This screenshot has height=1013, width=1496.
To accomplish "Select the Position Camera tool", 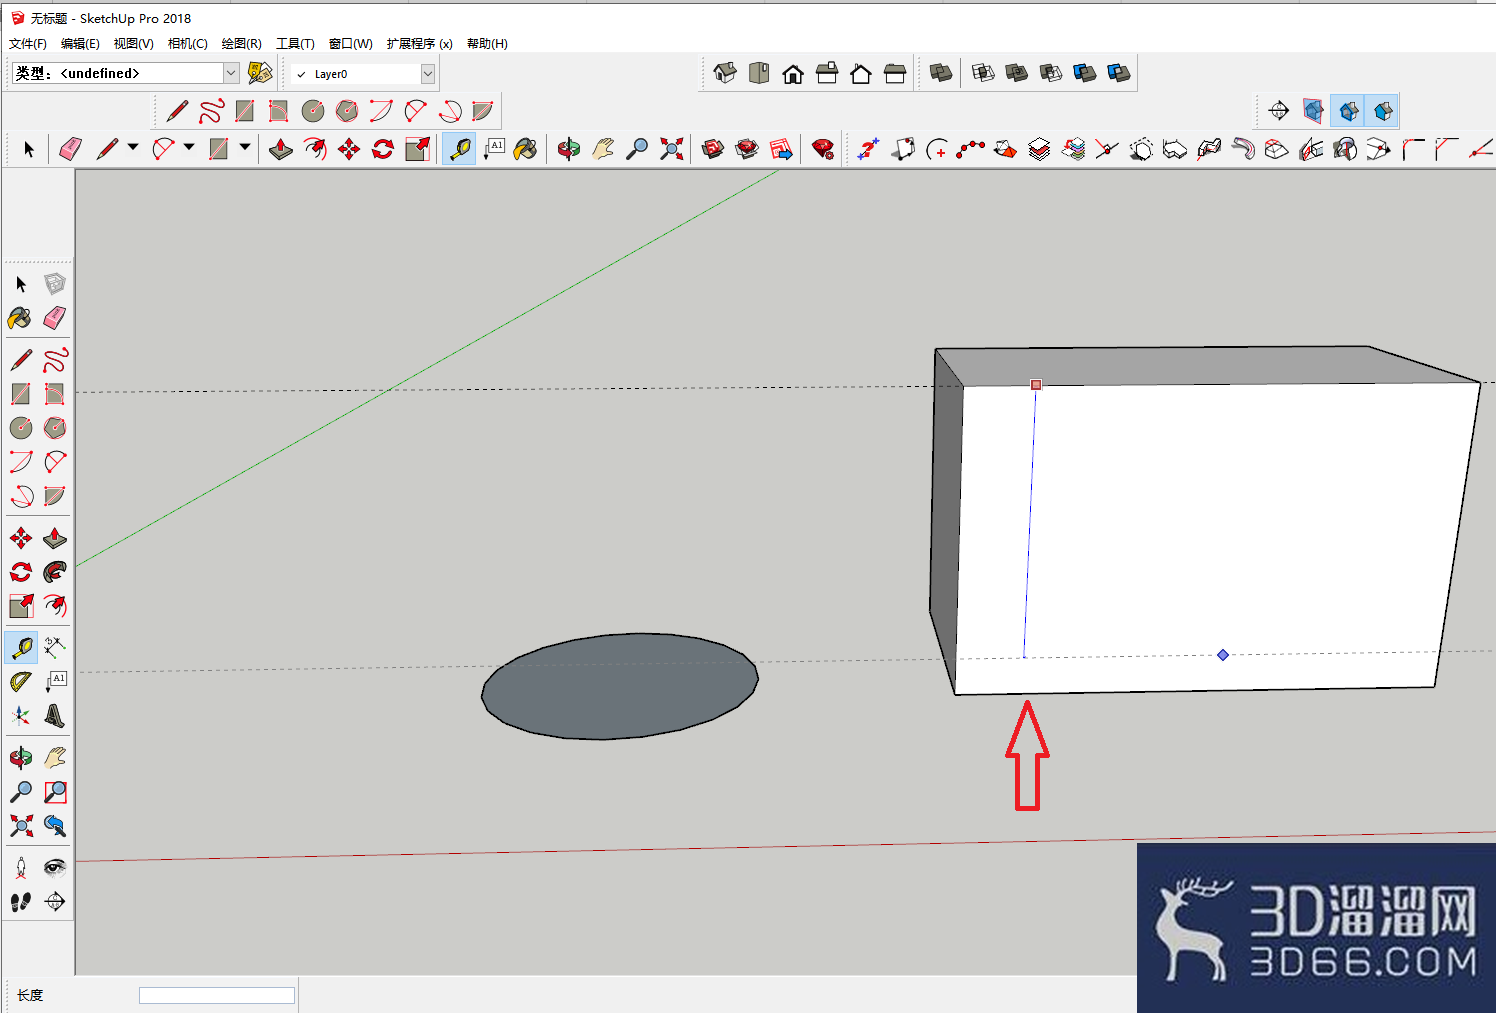I will point(21,868).
